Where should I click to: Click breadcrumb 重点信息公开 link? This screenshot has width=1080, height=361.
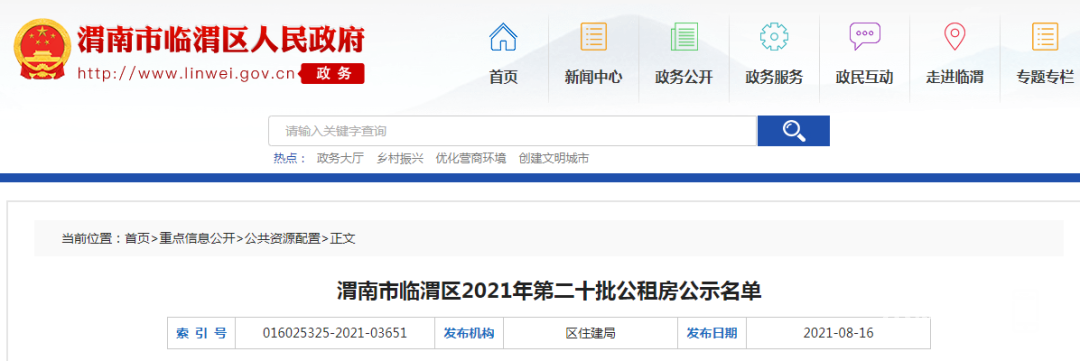click(x=197, y=239)
